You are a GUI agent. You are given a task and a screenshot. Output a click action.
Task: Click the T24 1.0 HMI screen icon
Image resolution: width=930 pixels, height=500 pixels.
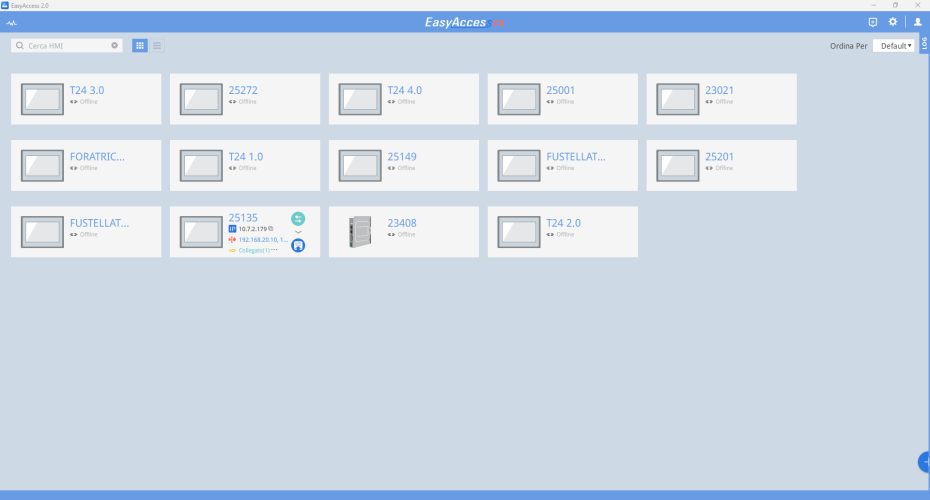(x=201, y=165)
